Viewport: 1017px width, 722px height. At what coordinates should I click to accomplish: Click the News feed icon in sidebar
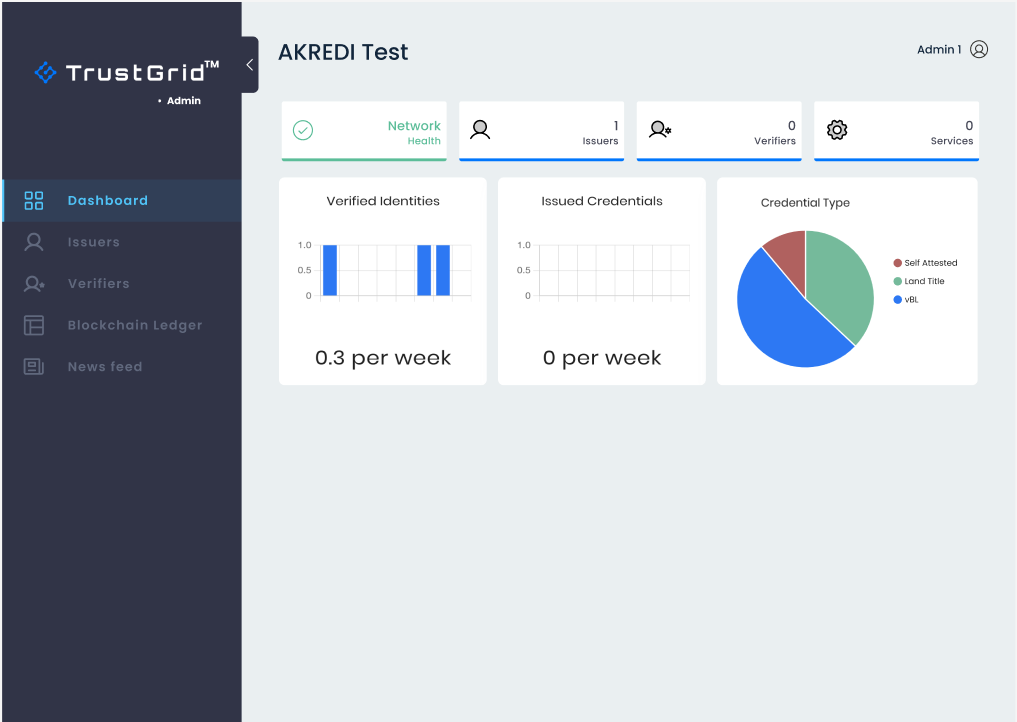(34, 367)
